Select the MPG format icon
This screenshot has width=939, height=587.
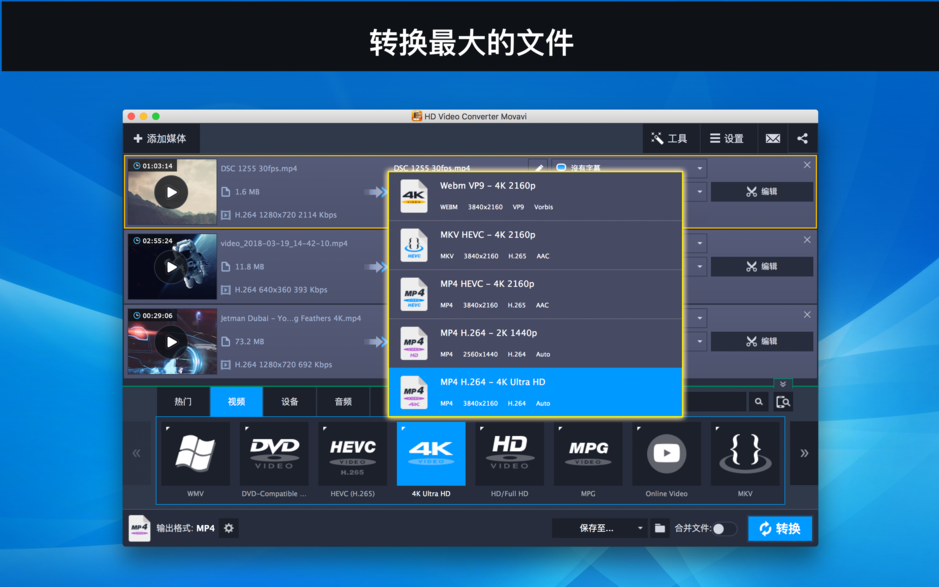tap(588, 453)
